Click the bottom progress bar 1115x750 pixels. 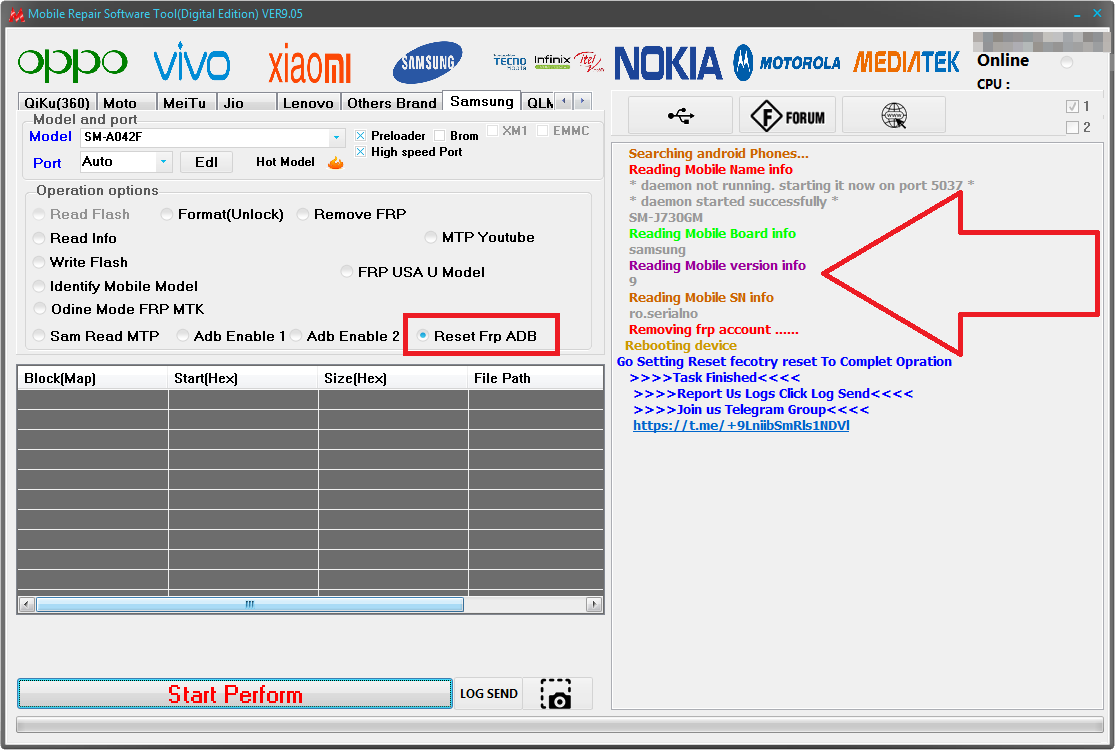pyautogui.click(x=560, y=724)
